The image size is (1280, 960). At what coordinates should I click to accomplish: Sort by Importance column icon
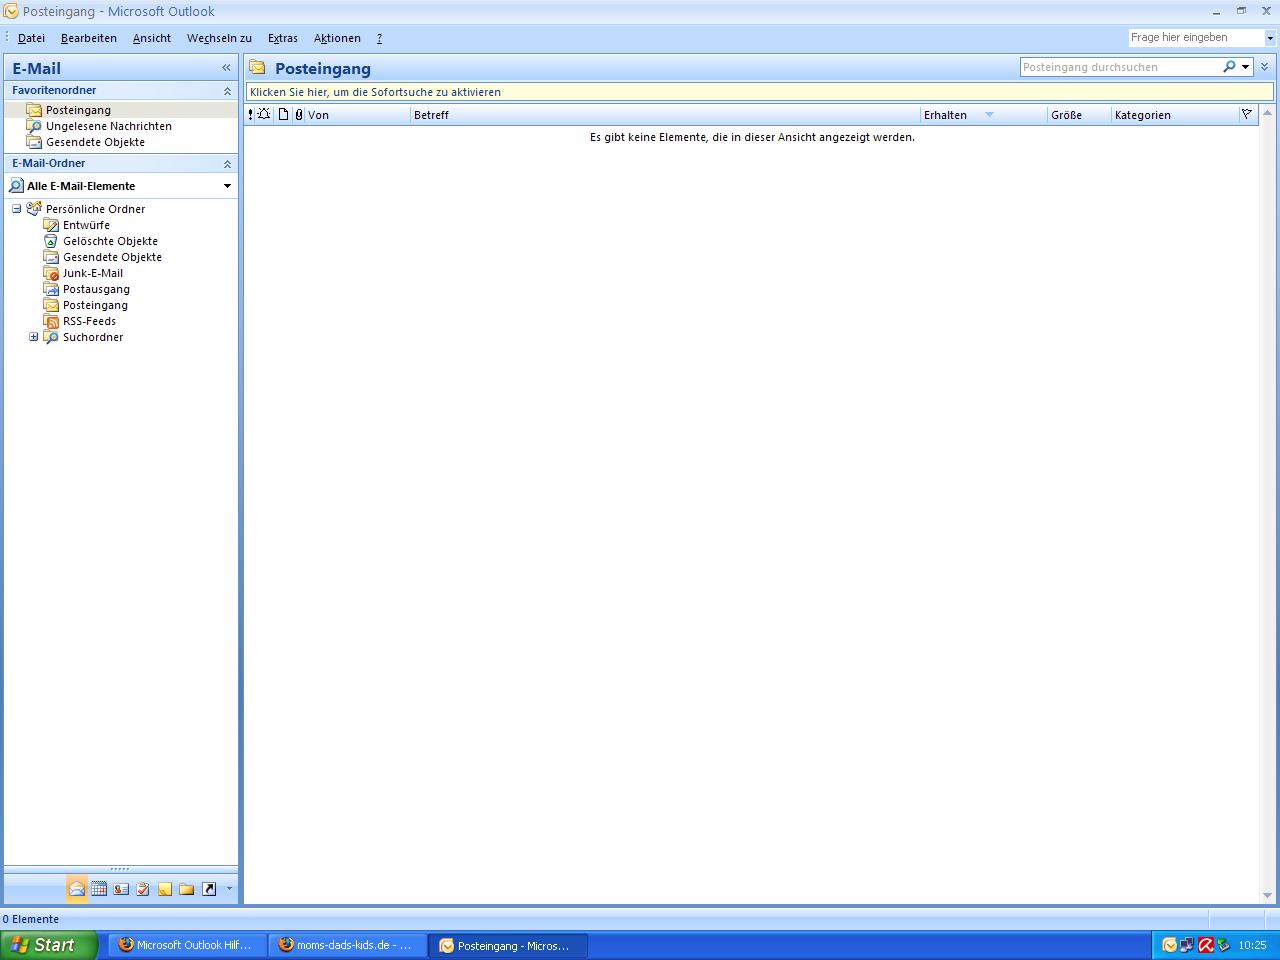(250, 115)
